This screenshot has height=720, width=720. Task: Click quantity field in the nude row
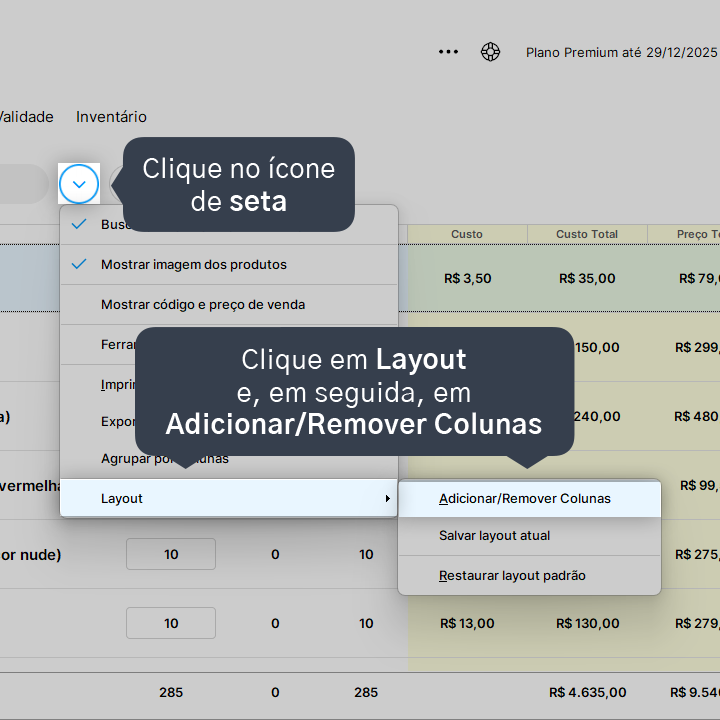(x=171, y=554)
